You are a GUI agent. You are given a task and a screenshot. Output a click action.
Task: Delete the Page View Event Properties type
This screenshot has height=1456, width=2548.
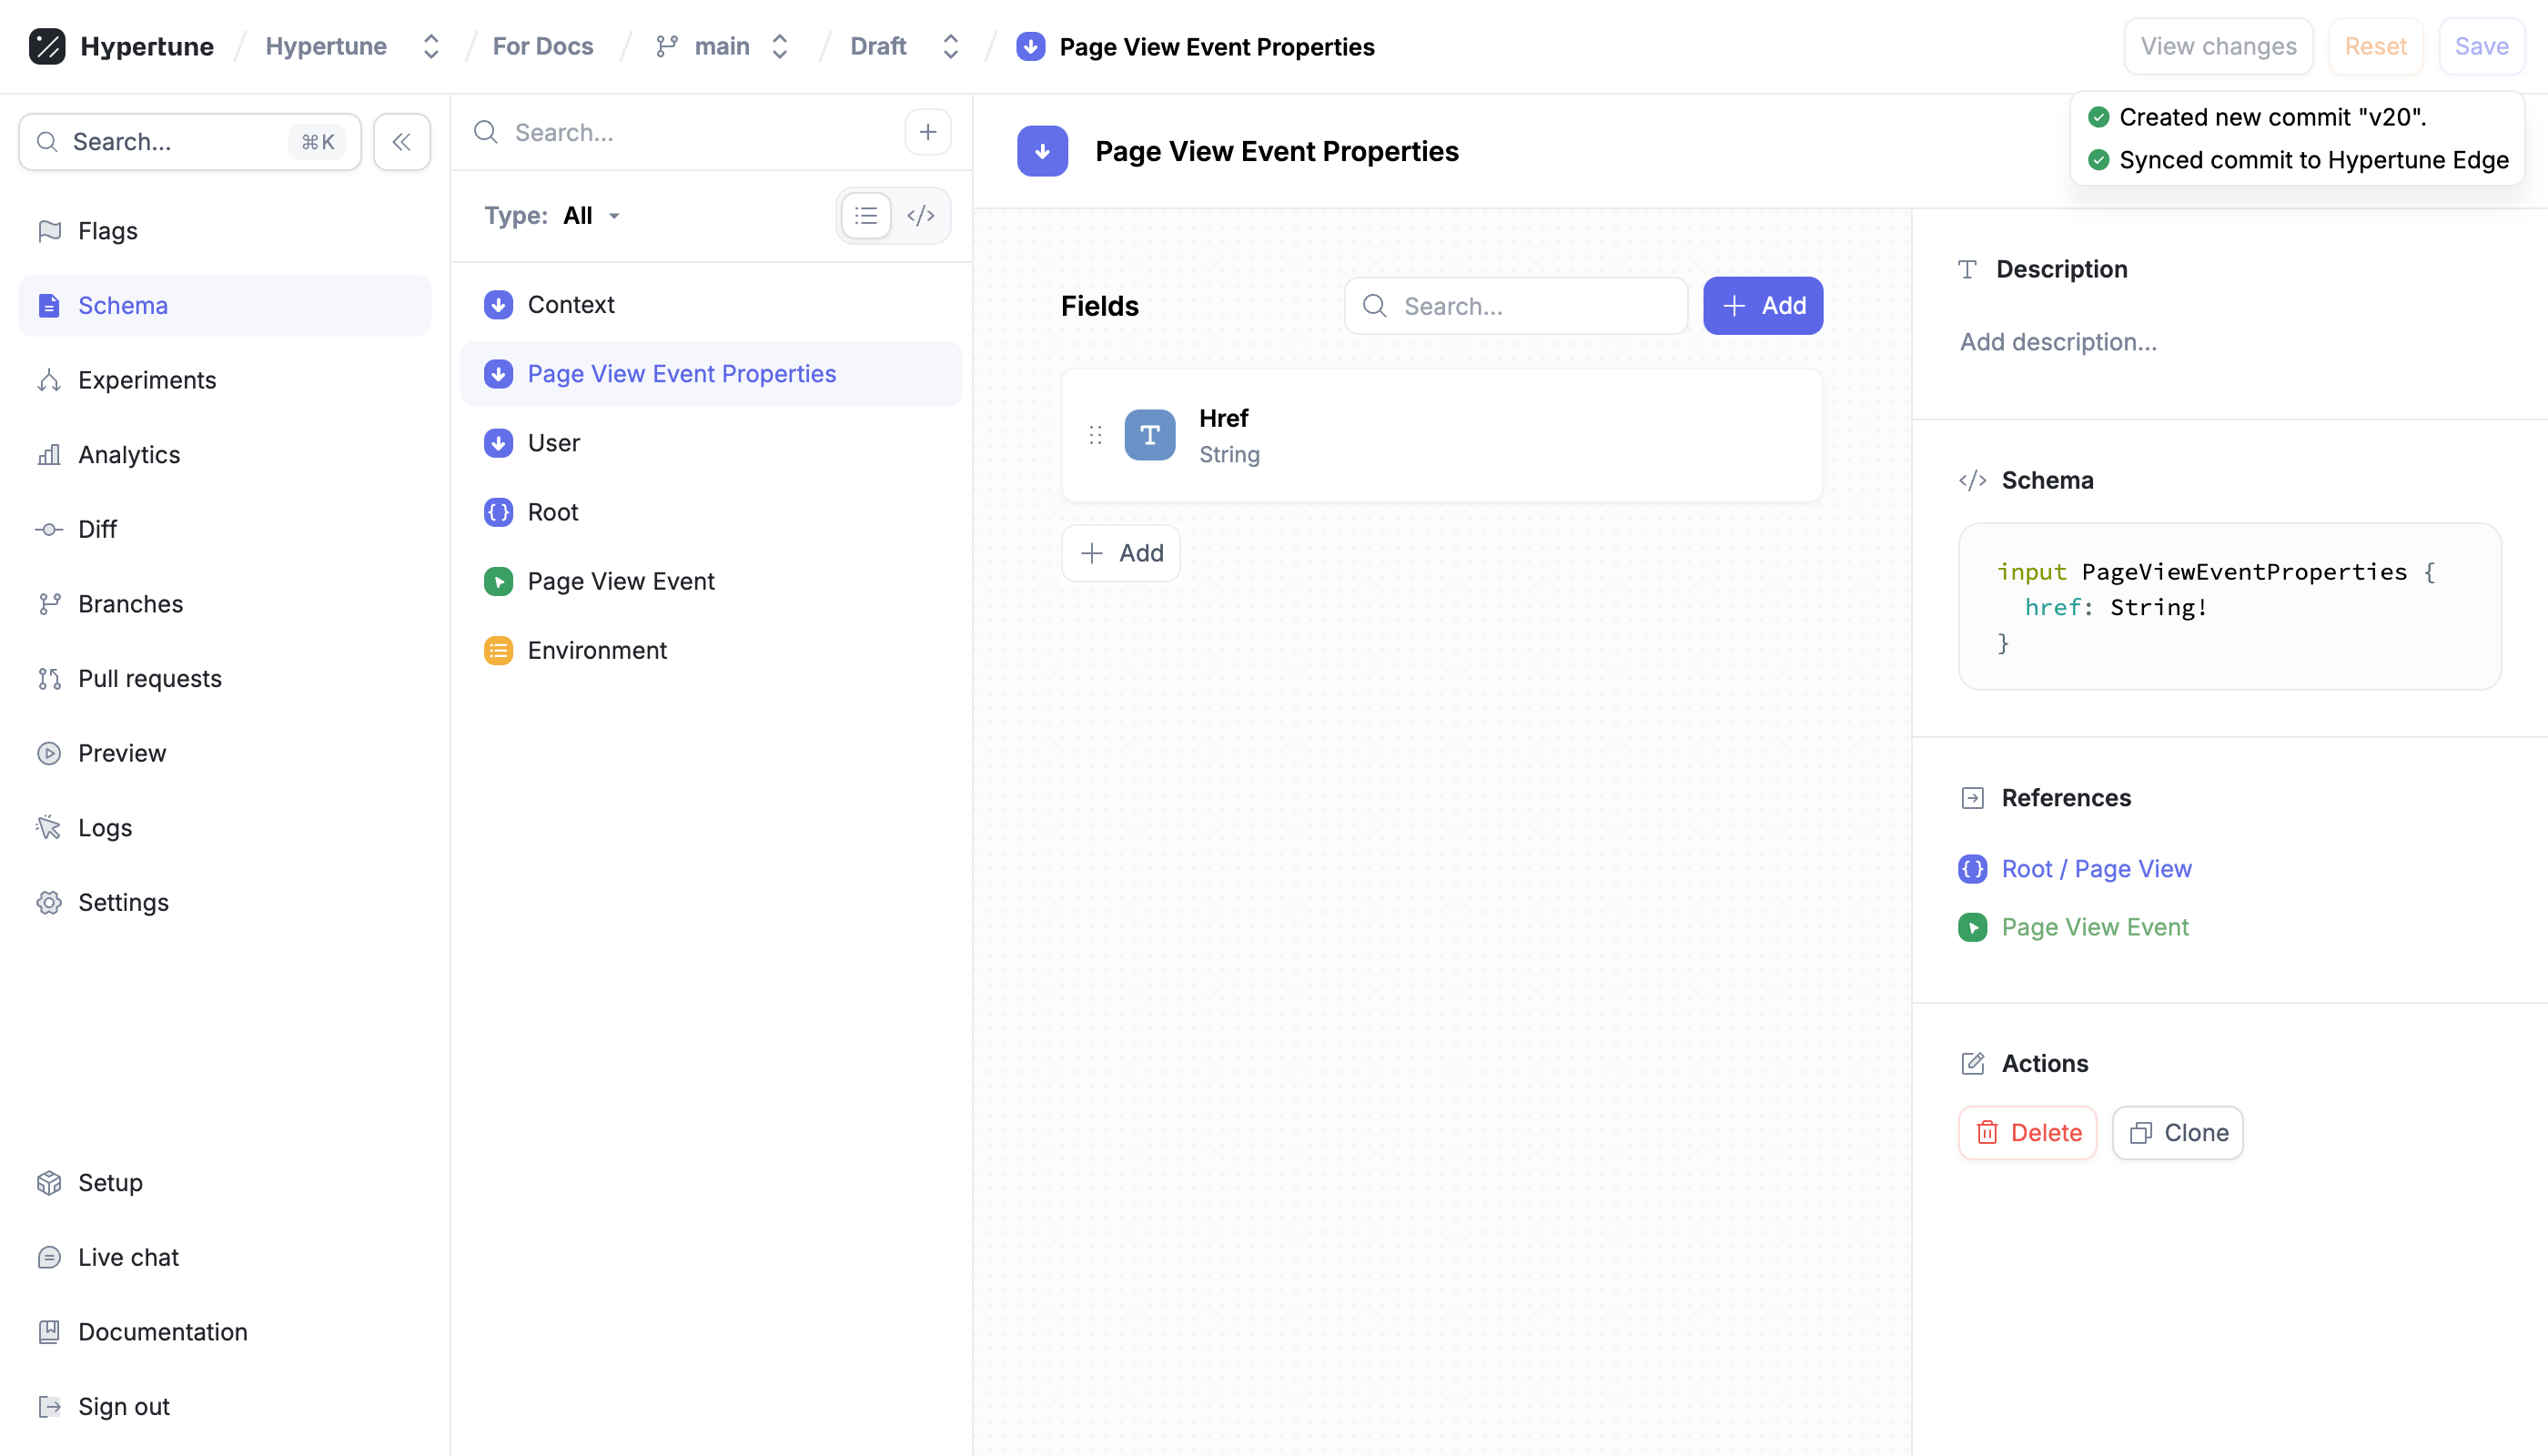[2027, 1132]
